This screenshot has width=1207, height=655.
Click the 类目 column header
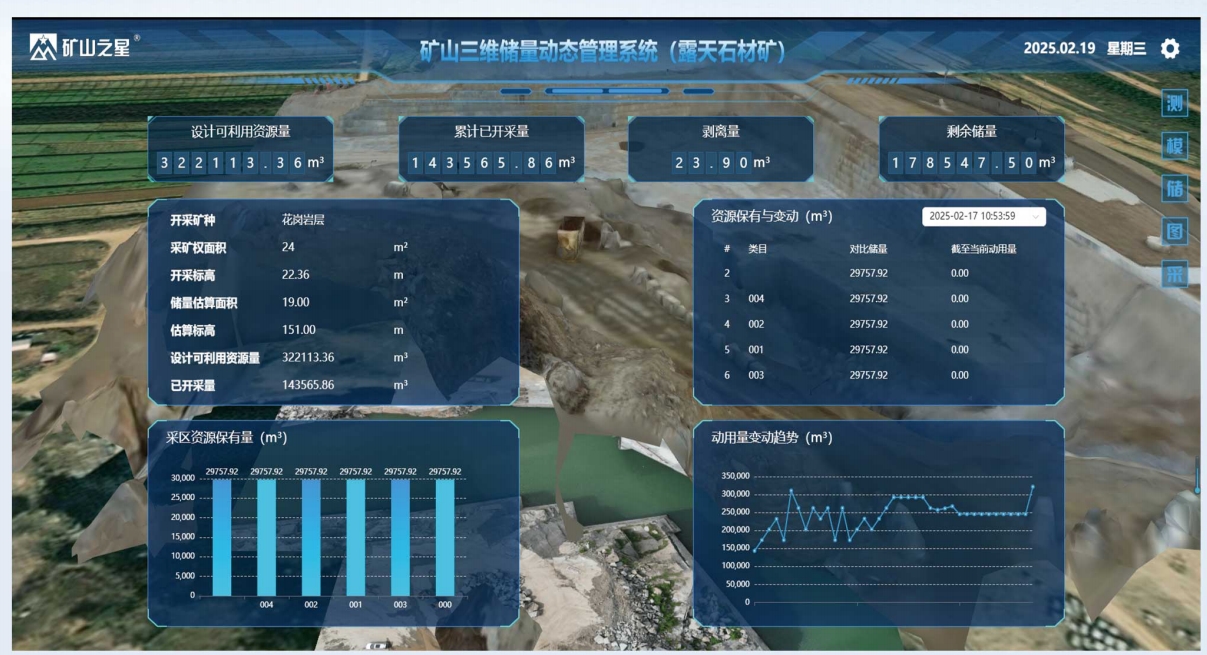(758, 249)
